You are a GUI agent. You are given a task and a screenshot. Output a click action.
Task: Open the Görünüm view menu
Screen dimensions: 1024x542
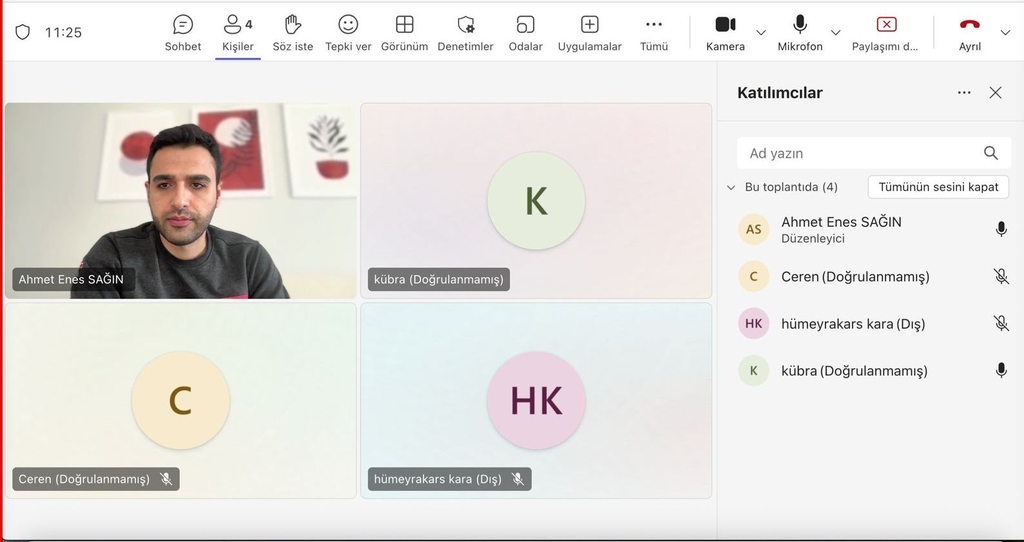point(404,32)
